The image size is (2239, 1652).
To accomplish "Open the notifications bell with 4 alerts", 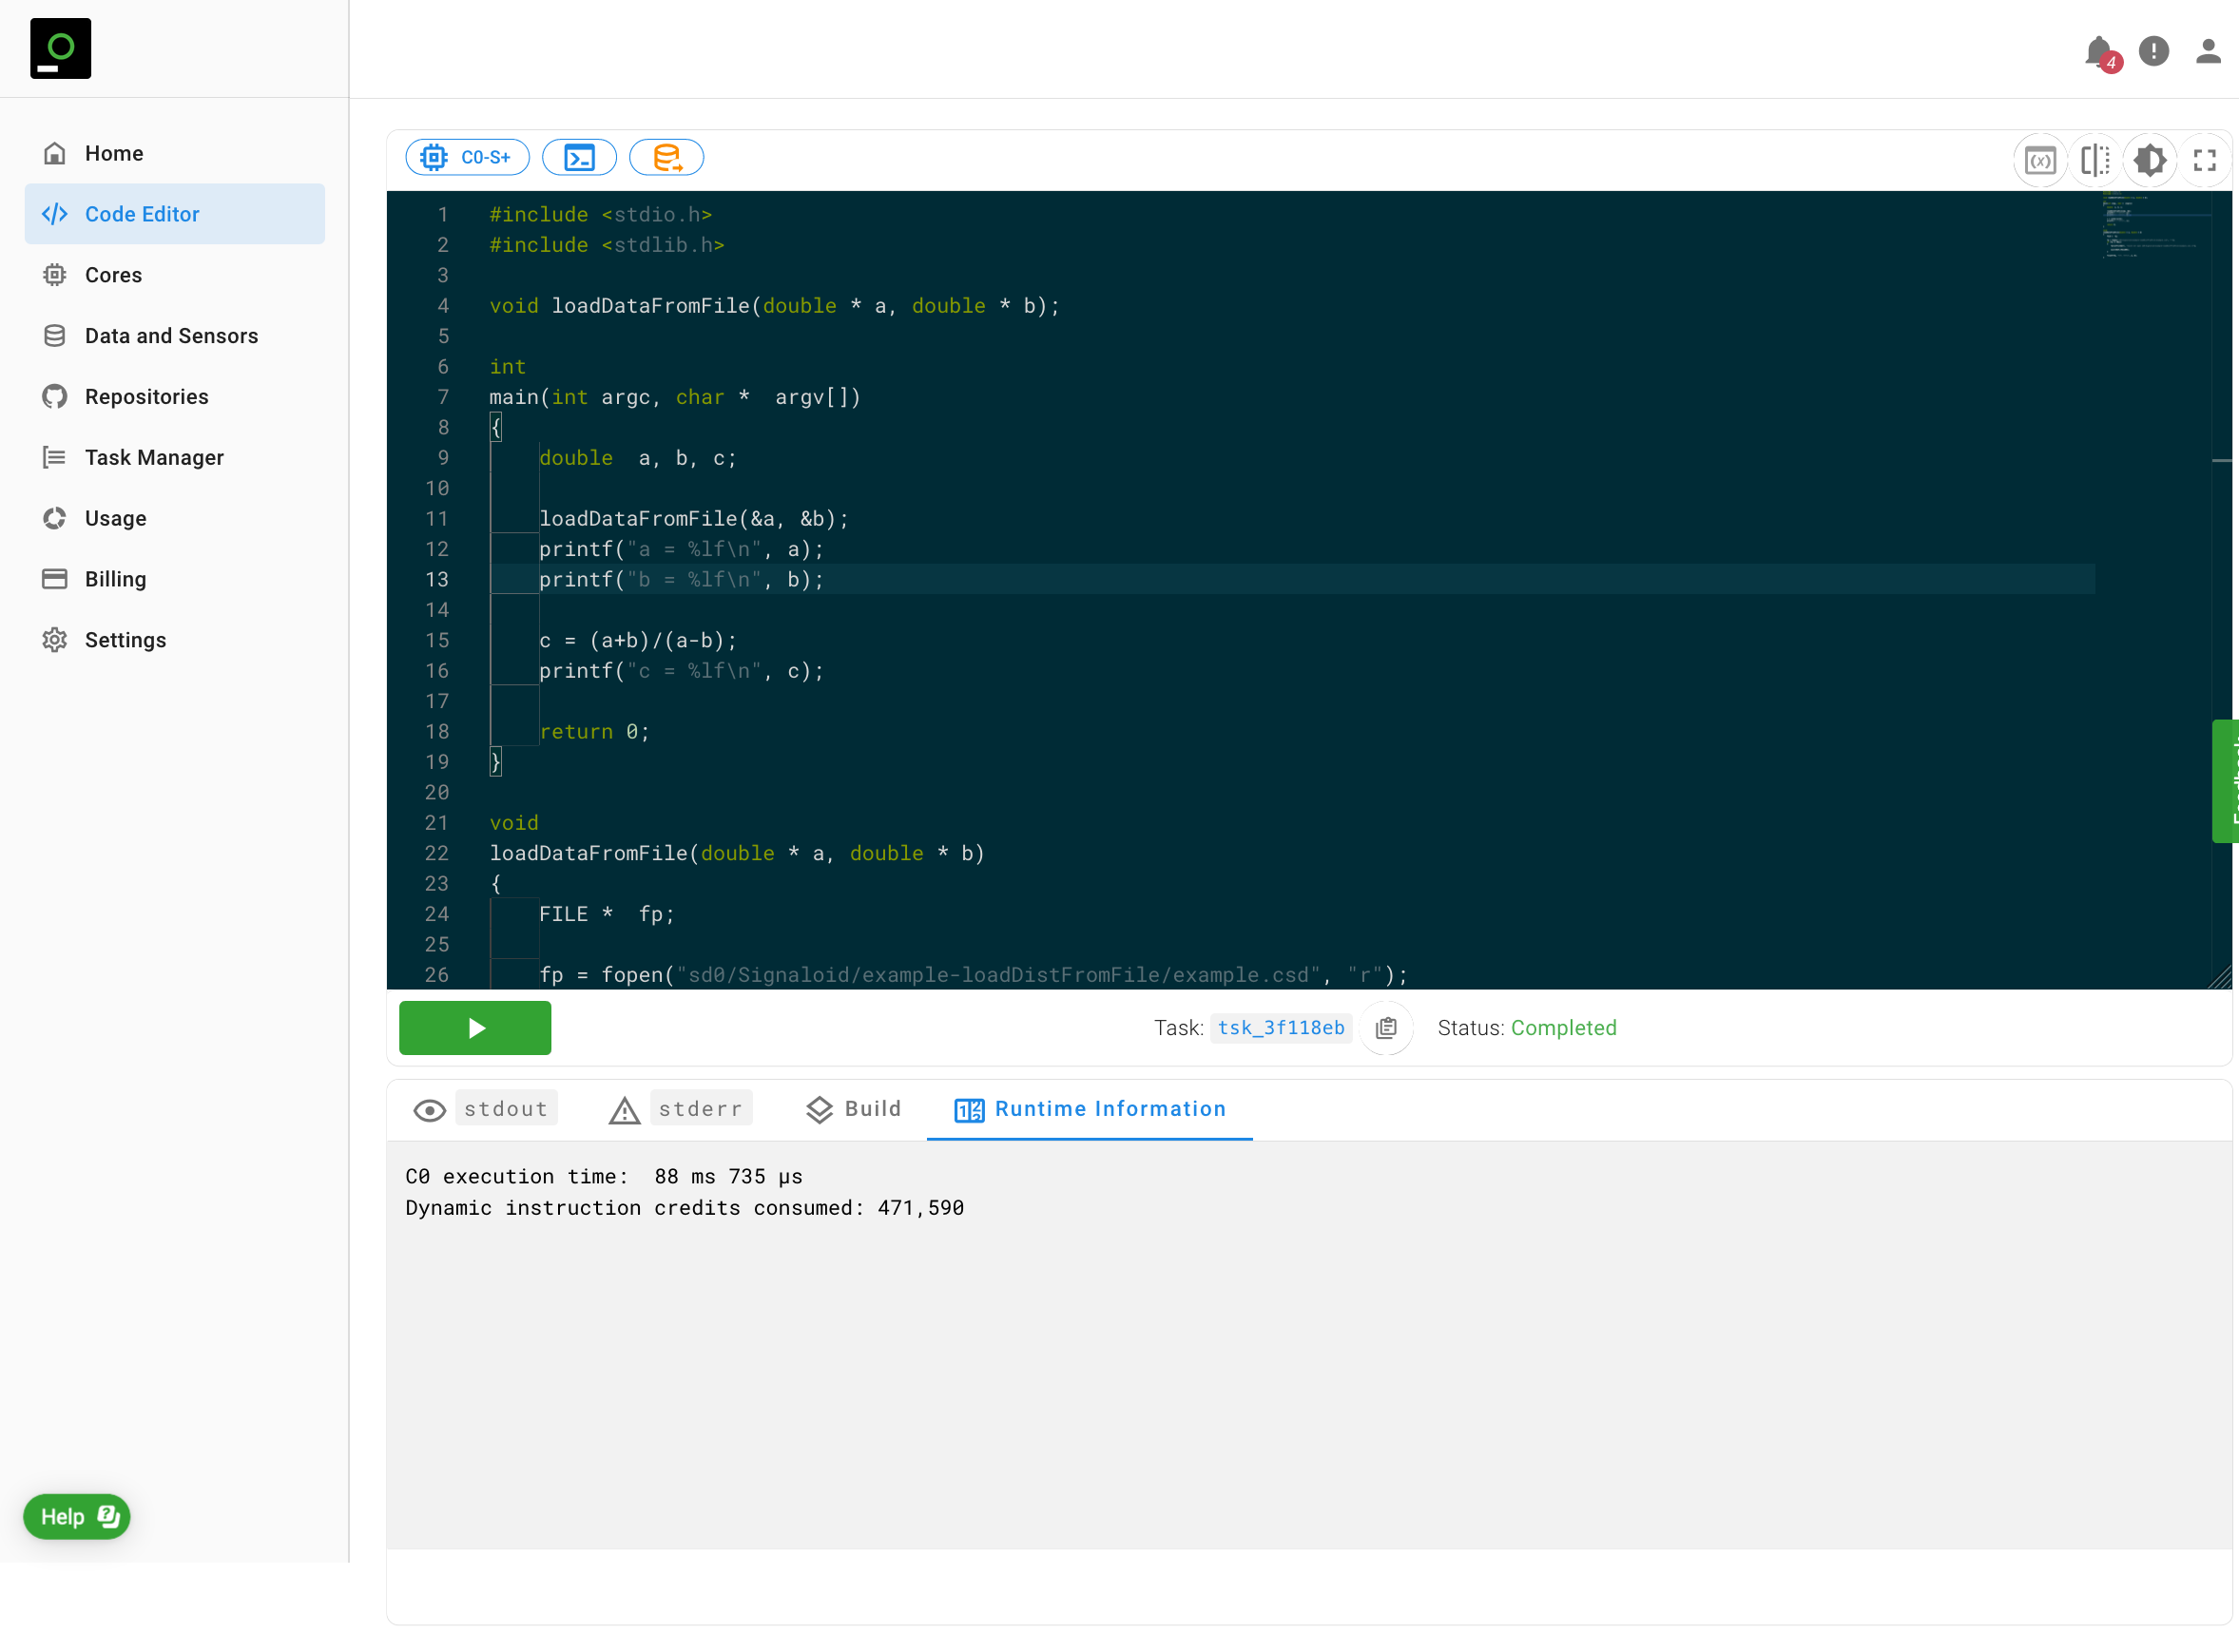I will pos(2099,52).
